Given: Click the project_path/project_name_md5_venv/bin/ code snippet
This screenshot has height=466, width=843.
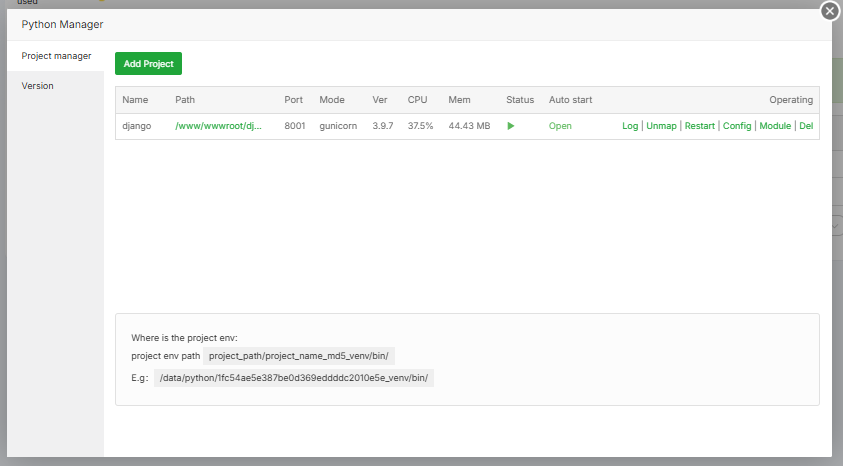Looking at the screenshot, I should click(299, 356).
